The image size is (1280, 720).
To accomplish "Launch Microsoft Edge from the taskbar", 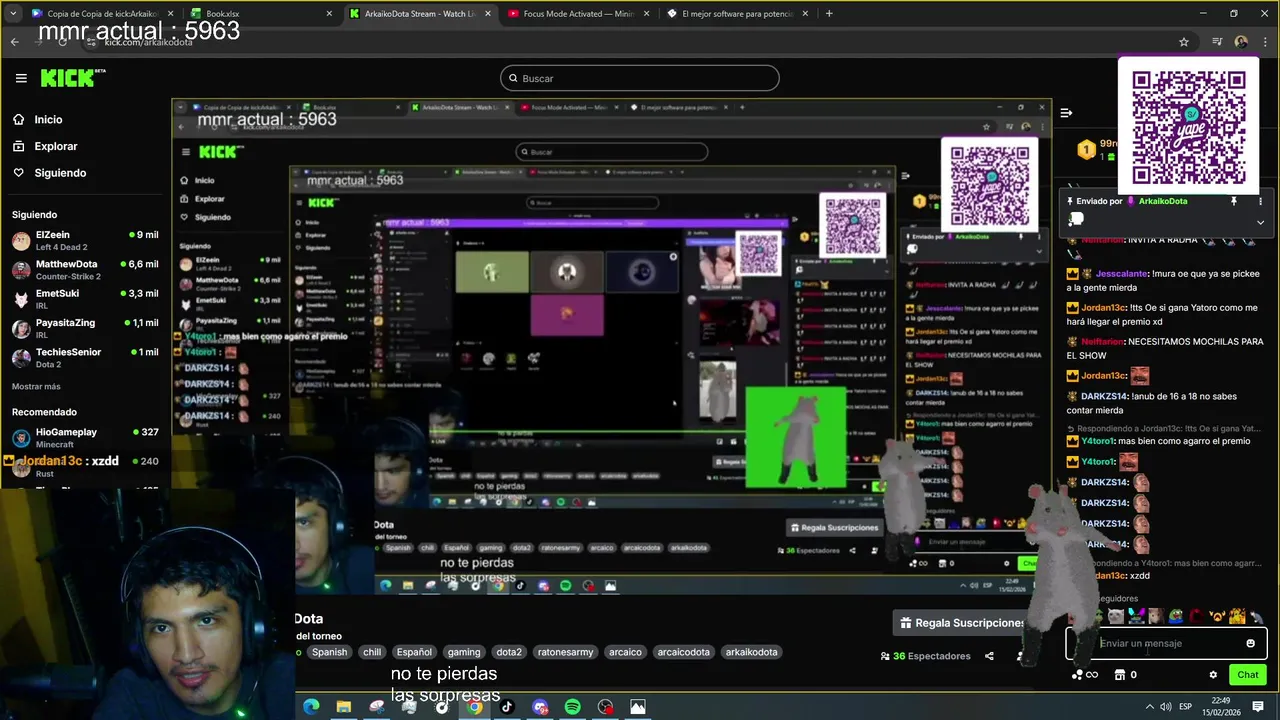I will 311,707.
